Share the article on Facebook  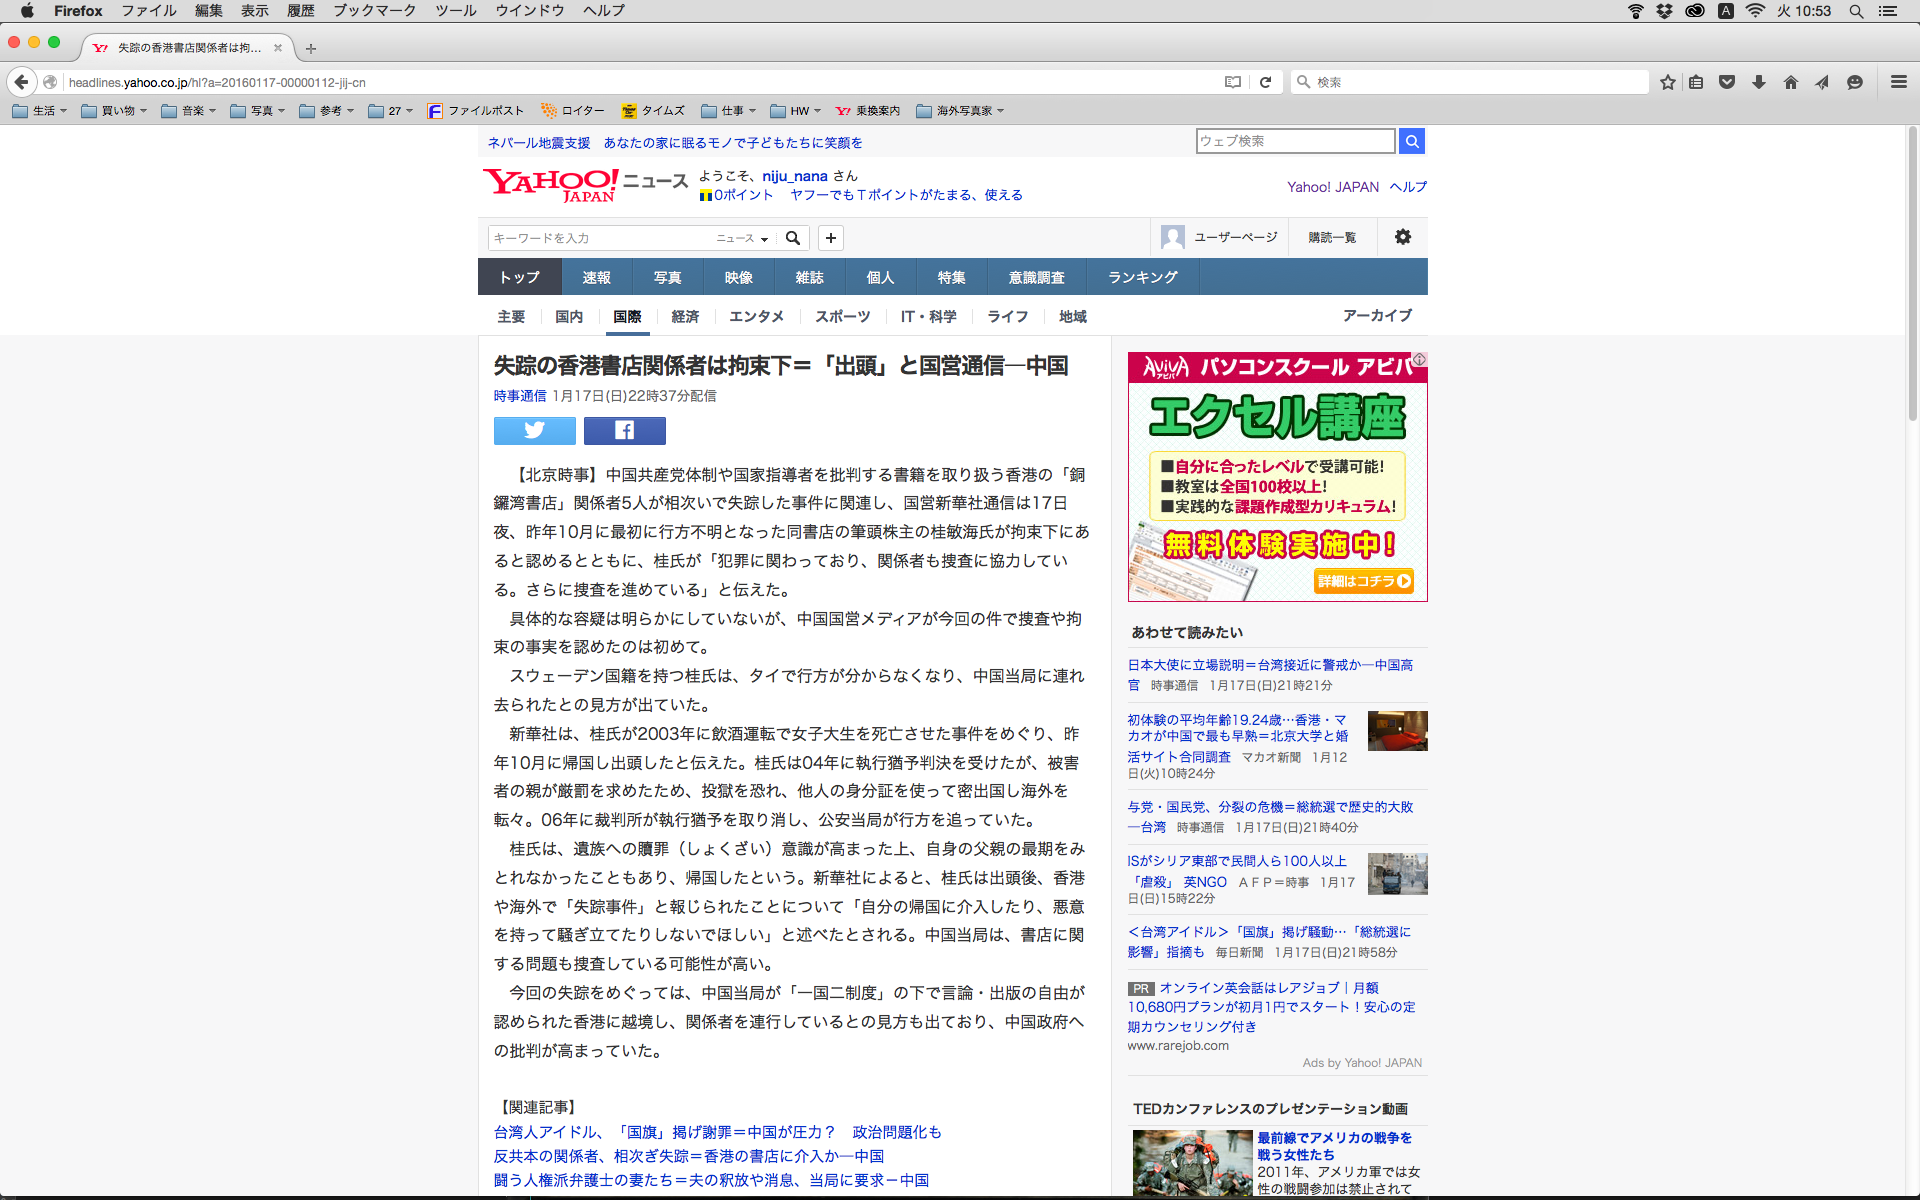[x=624, y=430]
